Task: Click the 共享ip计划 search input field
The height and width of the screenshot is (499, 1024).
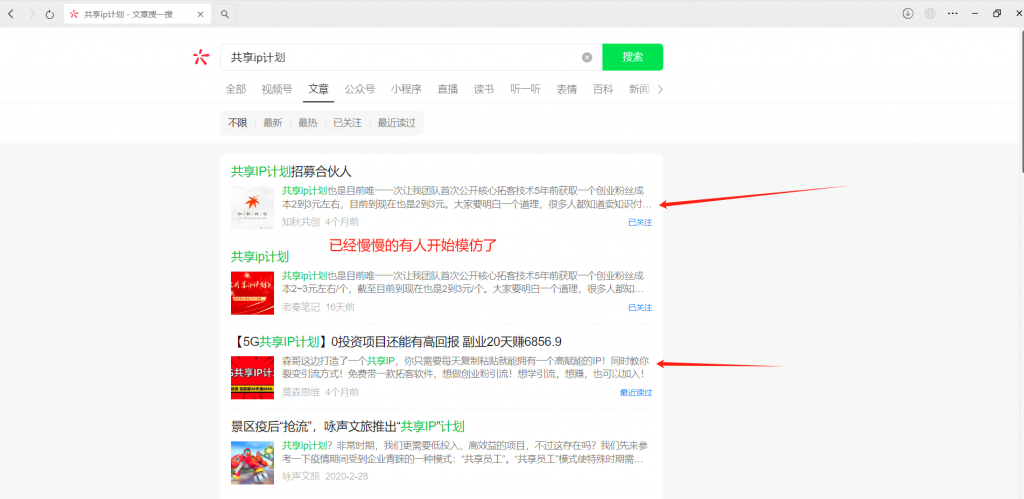Action: point(400,57)
